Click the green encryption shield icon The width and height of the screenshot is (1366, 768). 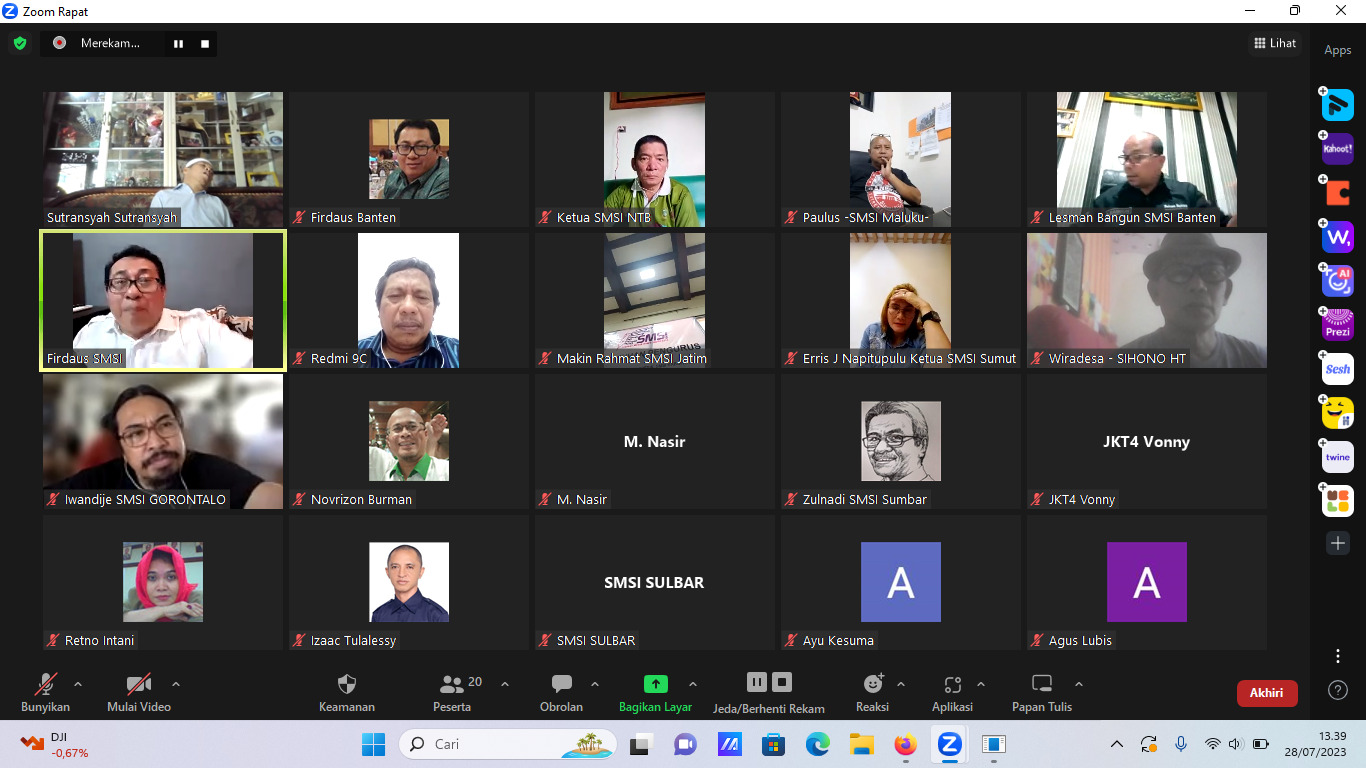point(20,43)
